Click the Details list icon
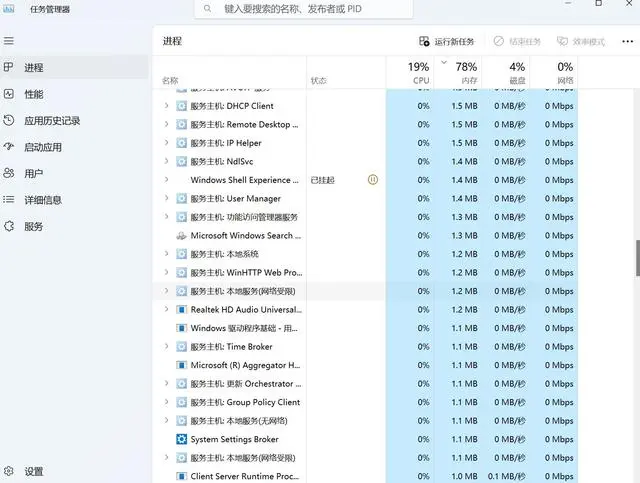The height and width of the screenshot is (483, 640). [x=9, y=200]
